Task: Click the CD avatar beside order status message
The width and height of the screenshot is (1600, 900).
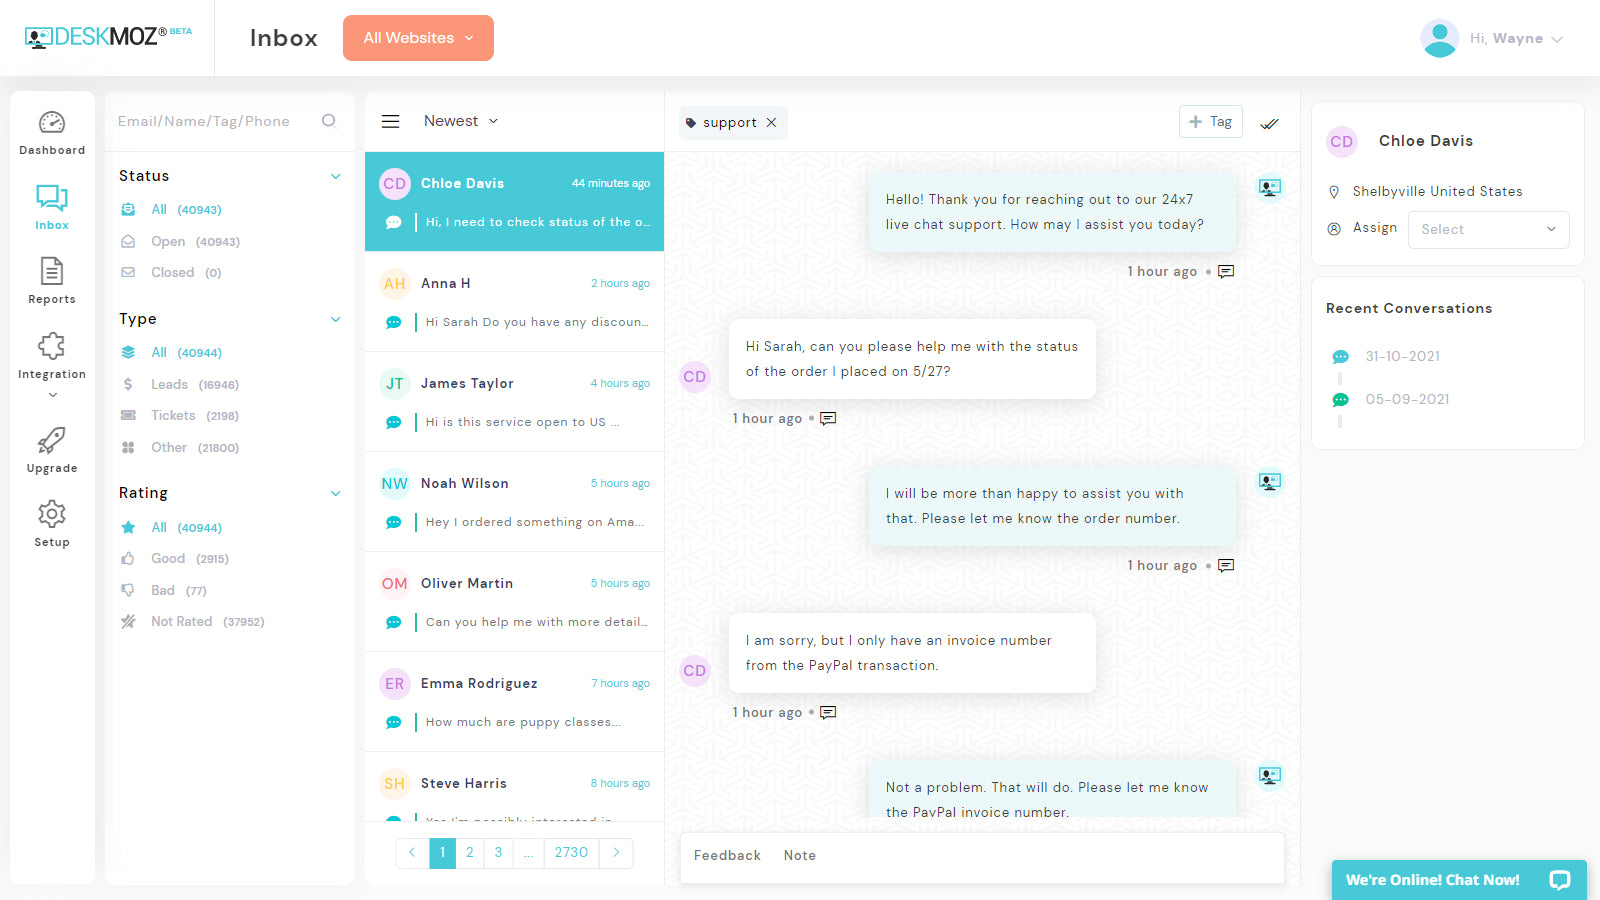Action: (695, 377)
